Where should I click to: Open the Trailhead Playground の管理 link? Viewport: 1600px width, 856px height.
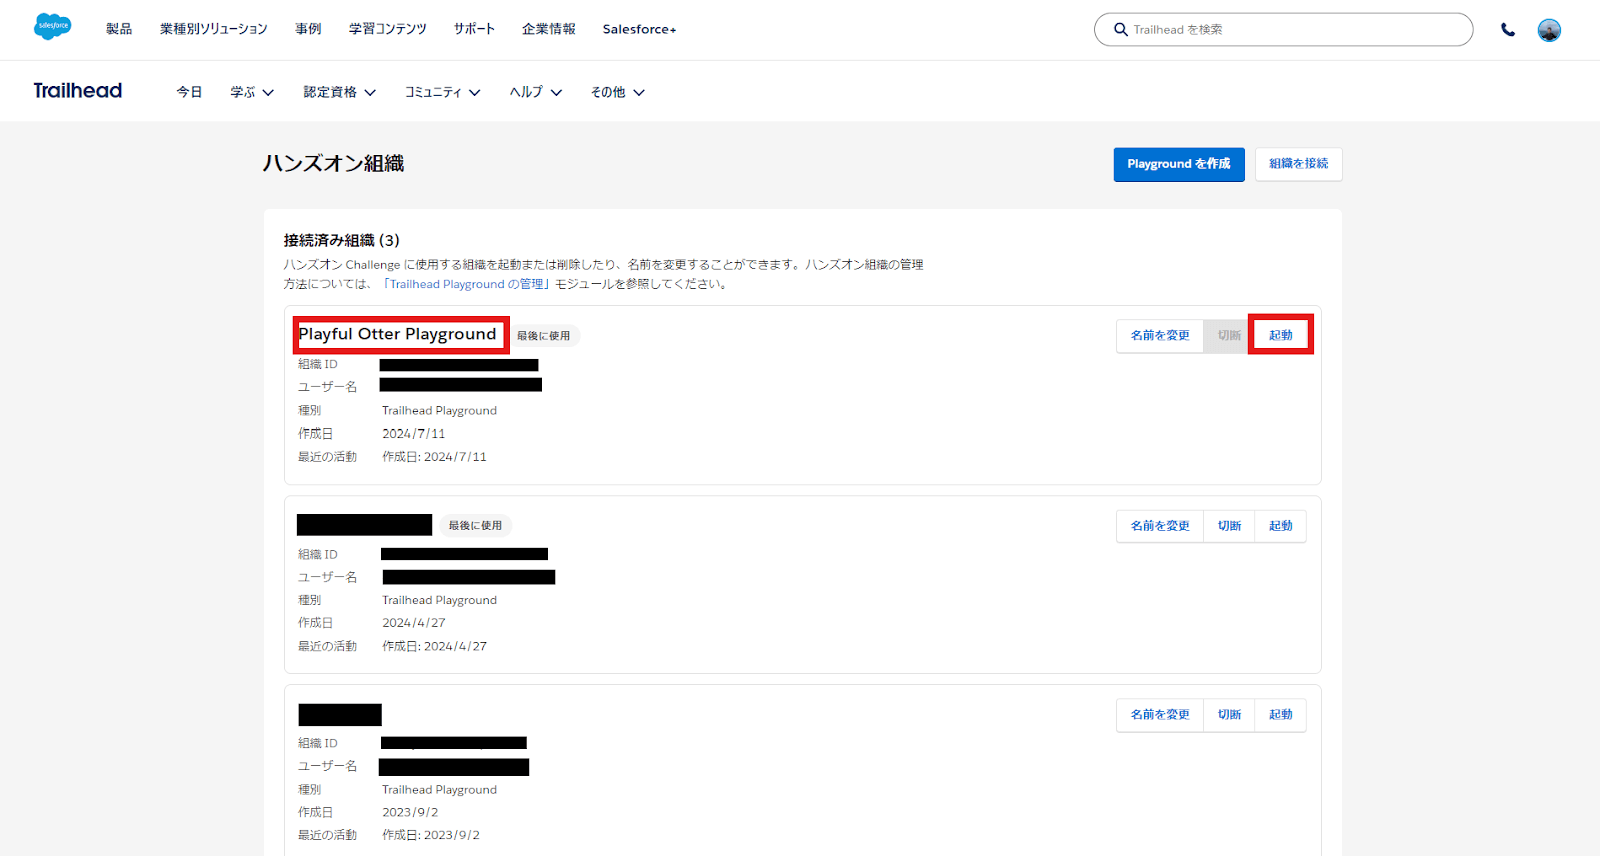(467, 284)
